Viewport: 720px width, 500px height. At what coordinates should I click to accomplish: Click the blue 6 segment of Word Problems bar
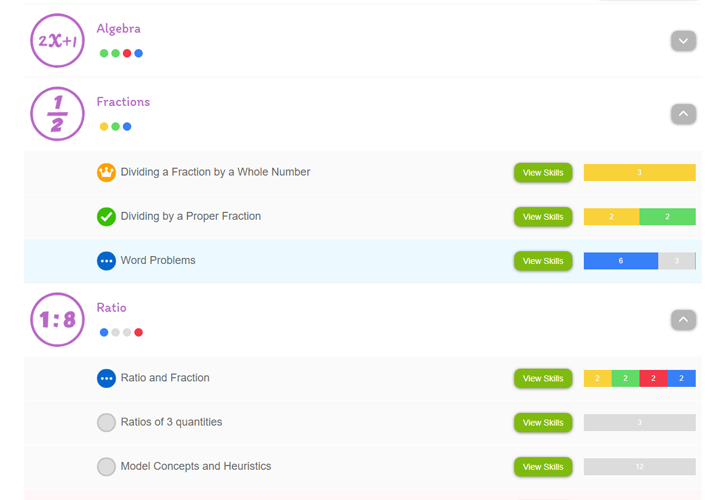tap(620, 261)
